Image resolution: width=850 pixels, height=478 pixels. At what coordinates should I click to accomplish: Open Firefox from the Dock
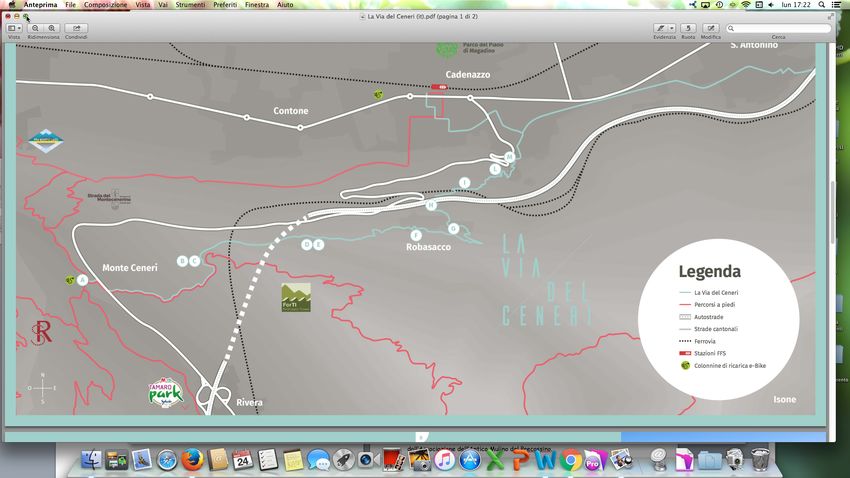pos(192,460)
